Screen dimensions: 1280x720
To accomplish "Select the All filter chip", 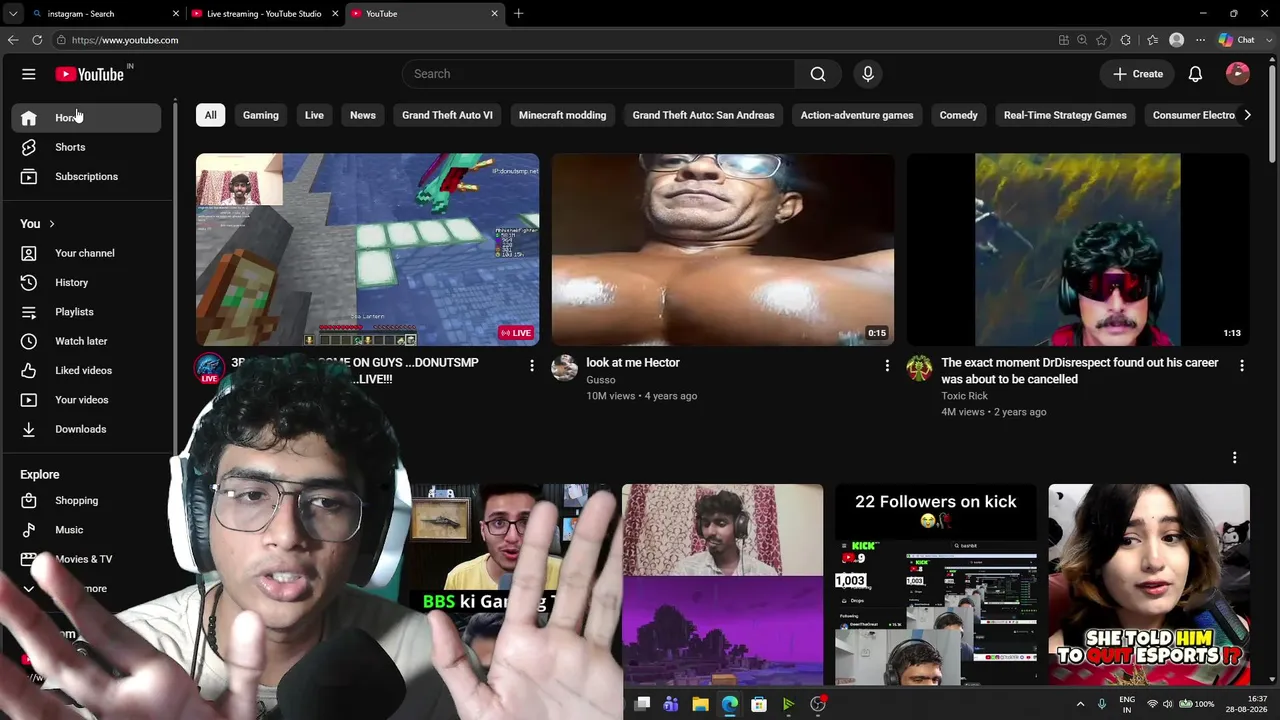I will point(210,115).
